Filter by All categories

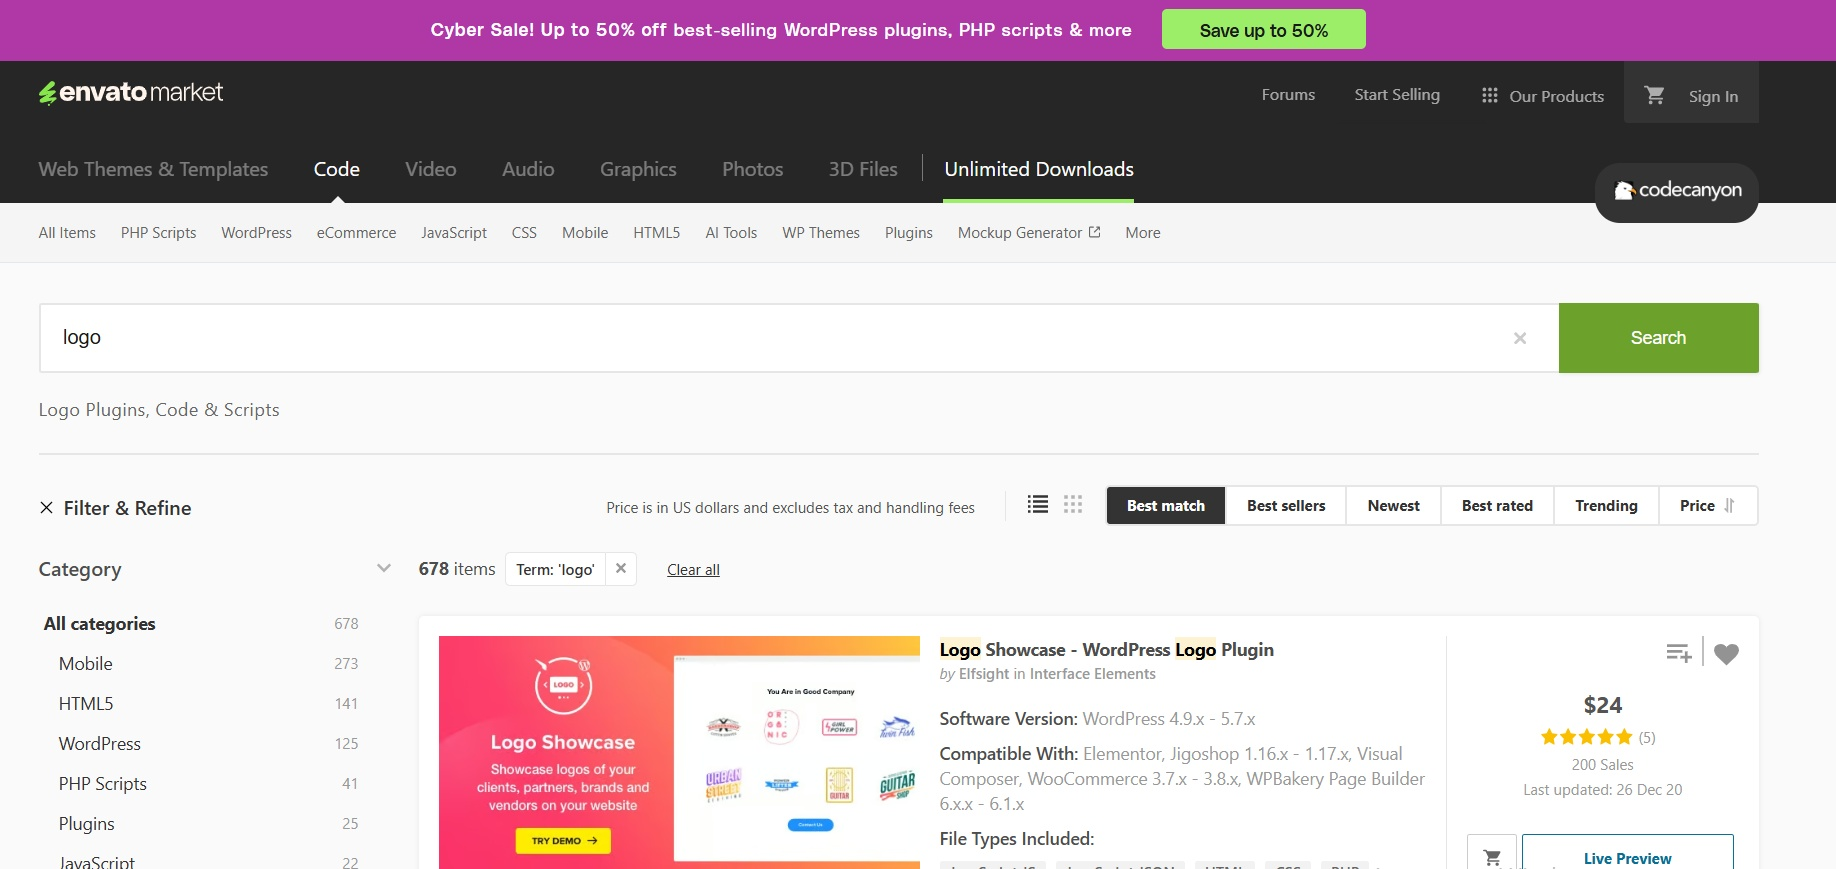(x=99, y=624)
